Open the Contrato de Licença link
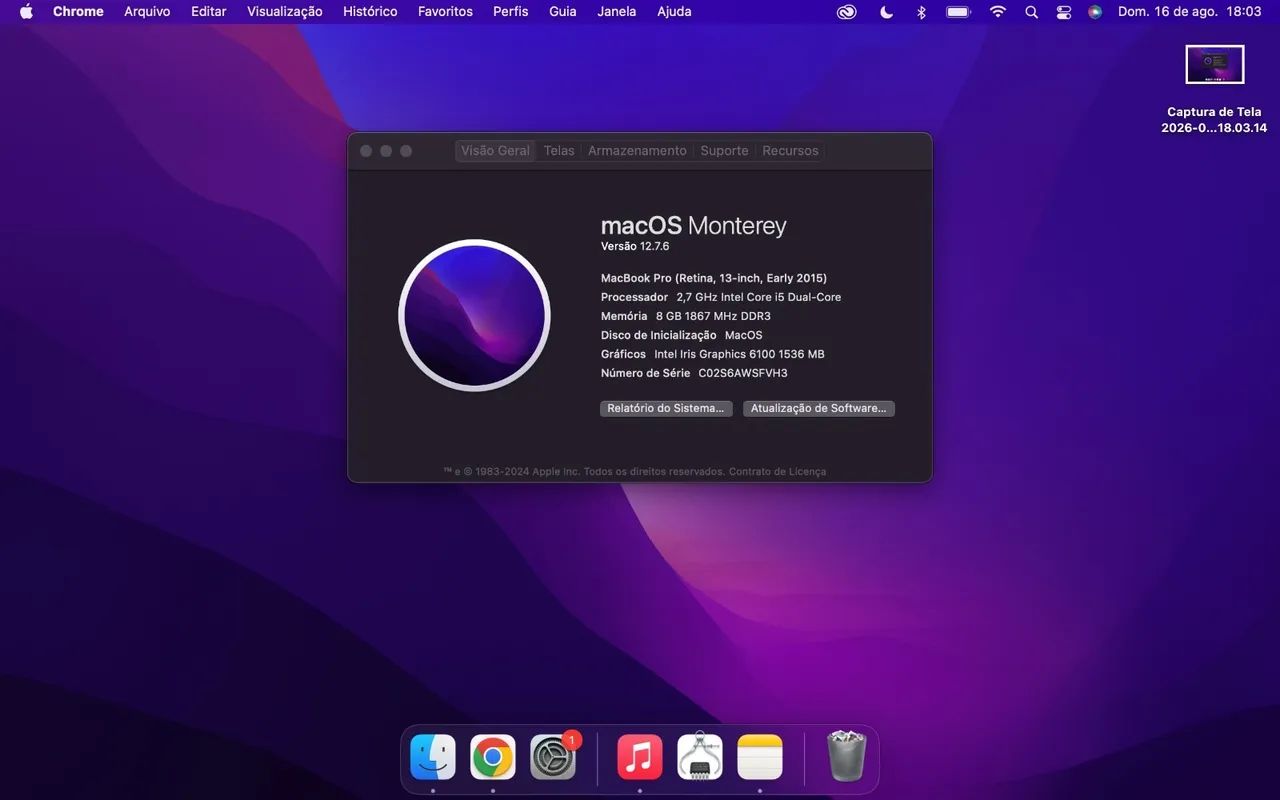Image resolution: width=1280 pixels, height=800 pixels. click(x=777, y=472)
